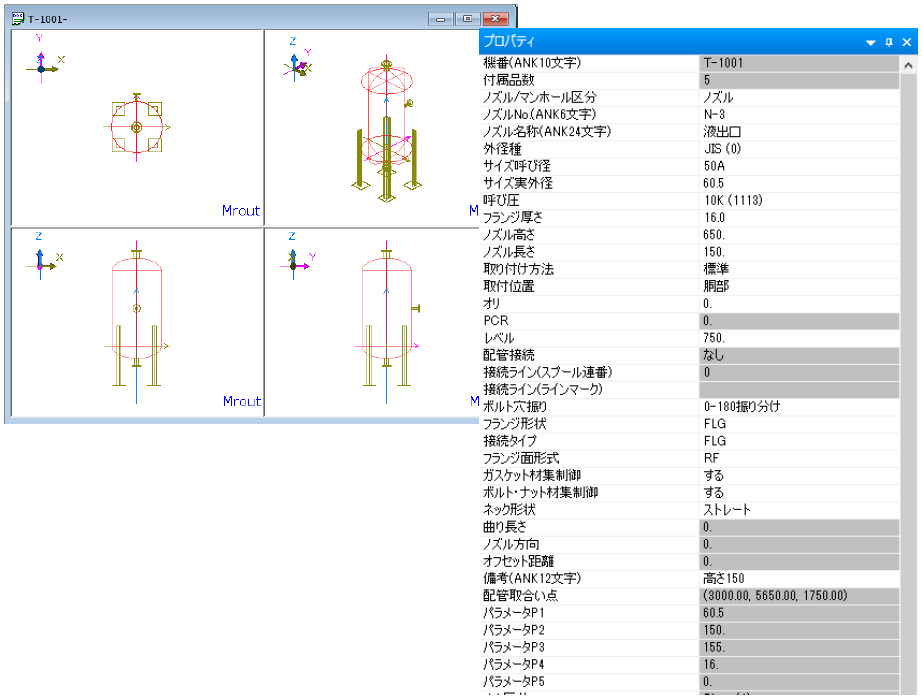
Task: Click the パラメータP5 property row
Action: click(689, 682)
